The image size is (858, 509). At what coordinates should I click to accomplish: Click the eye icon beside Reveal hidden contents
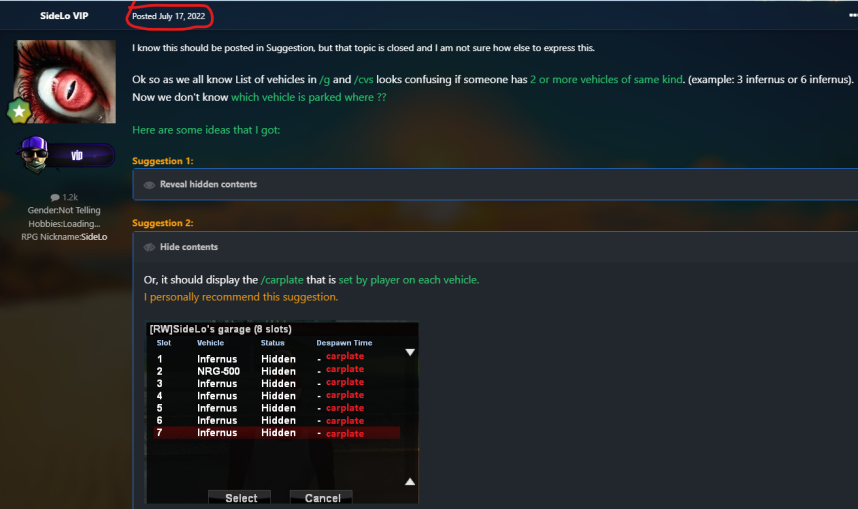tap(149, 185)
